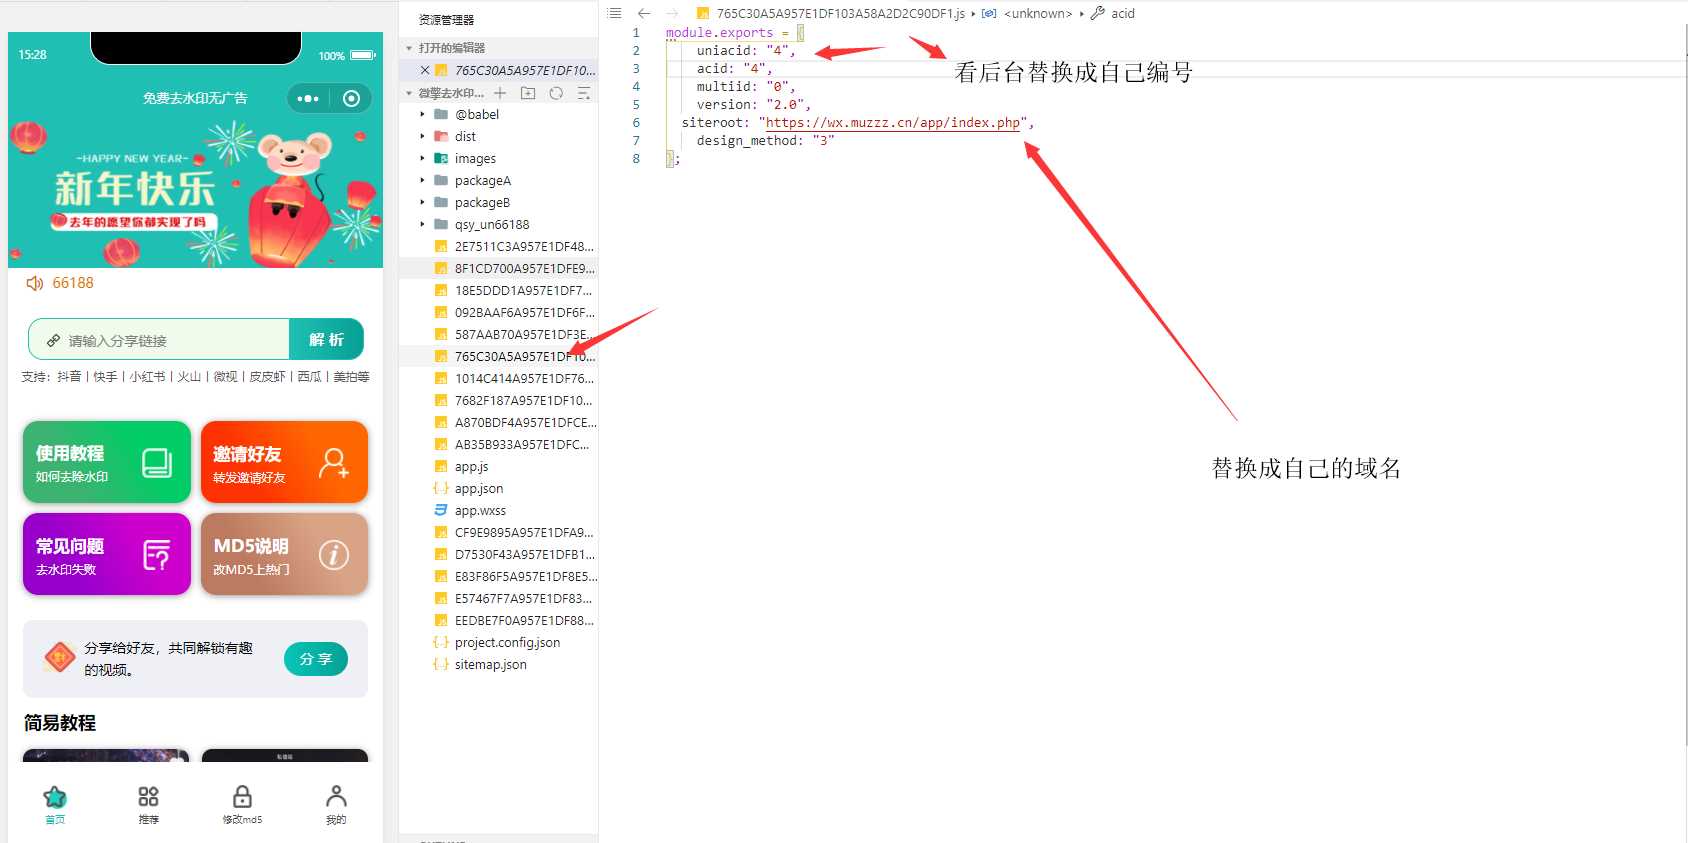Open the mini program three-dot menu
1688x843 pixels.
point(308,98)
